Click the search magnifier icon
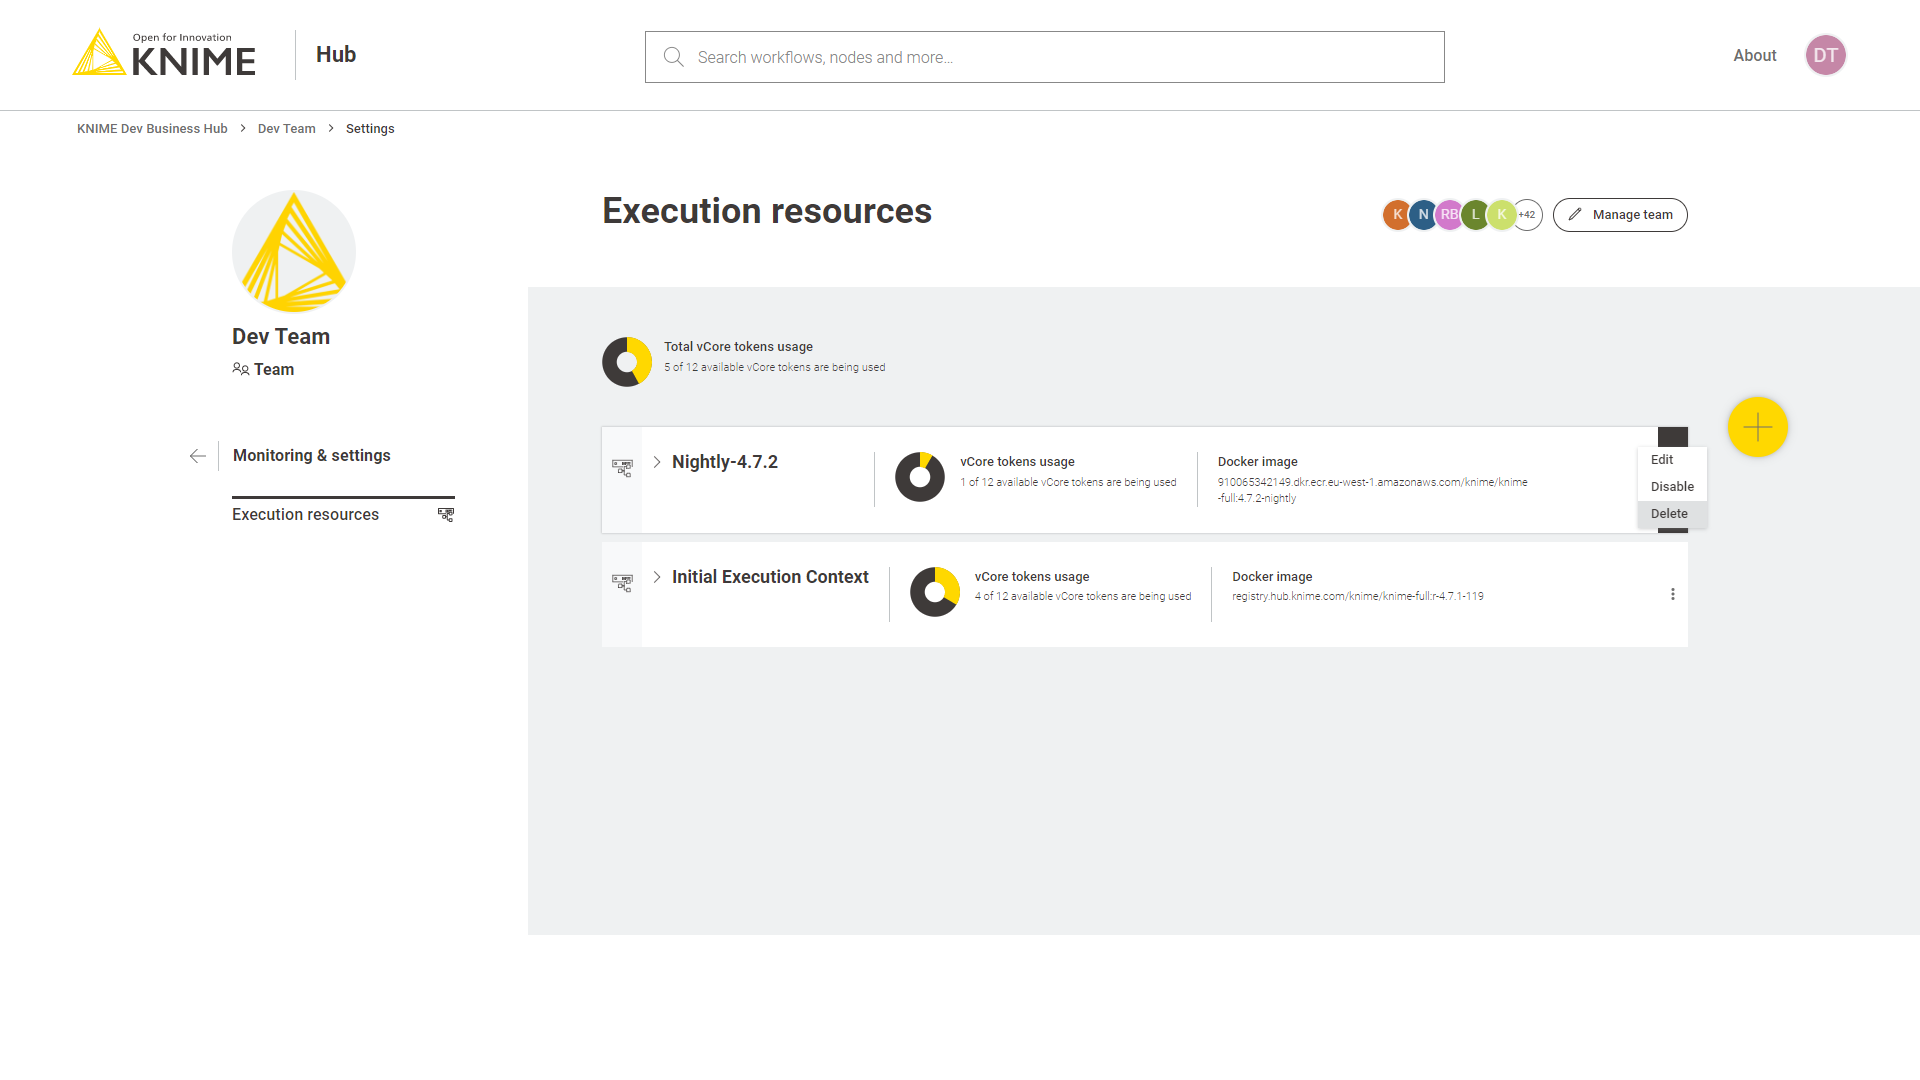 tap(674, 57)
